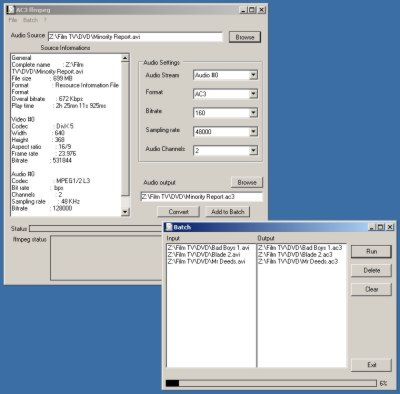
Task: Click the Frame rate 23.976 line
Action: [44, 154]
